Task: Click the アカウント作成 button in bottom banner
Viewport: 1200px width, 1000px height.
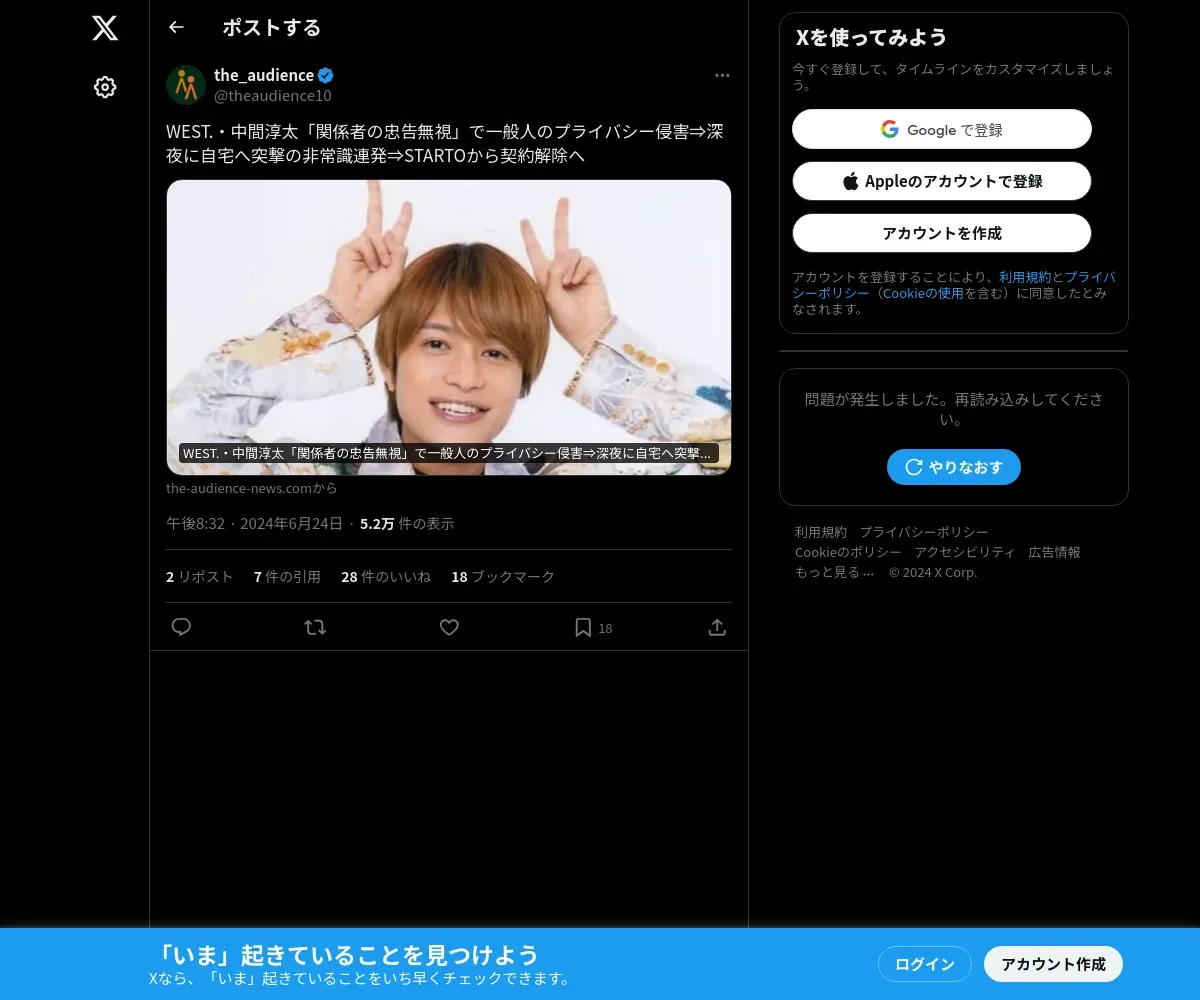Action: pos(1054,964)
